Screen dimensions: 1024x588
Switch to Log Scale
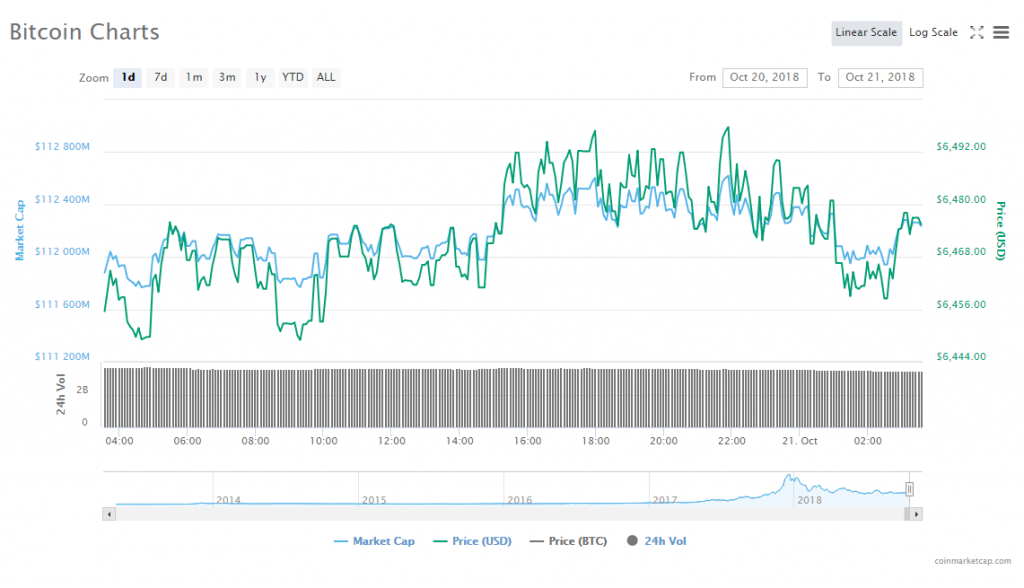coord(933,33)
